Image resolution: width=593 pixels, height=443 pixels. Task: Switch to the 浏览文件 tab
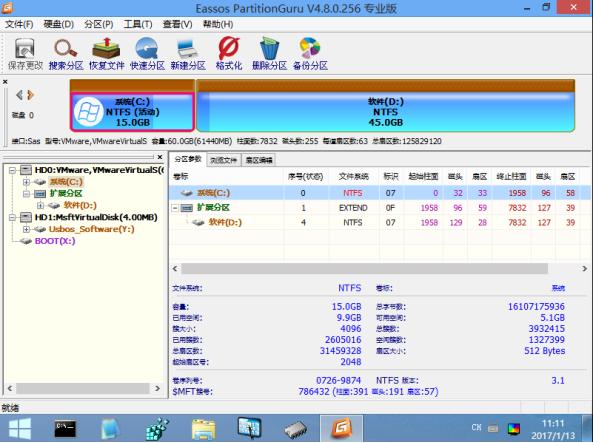pos(224,160)
